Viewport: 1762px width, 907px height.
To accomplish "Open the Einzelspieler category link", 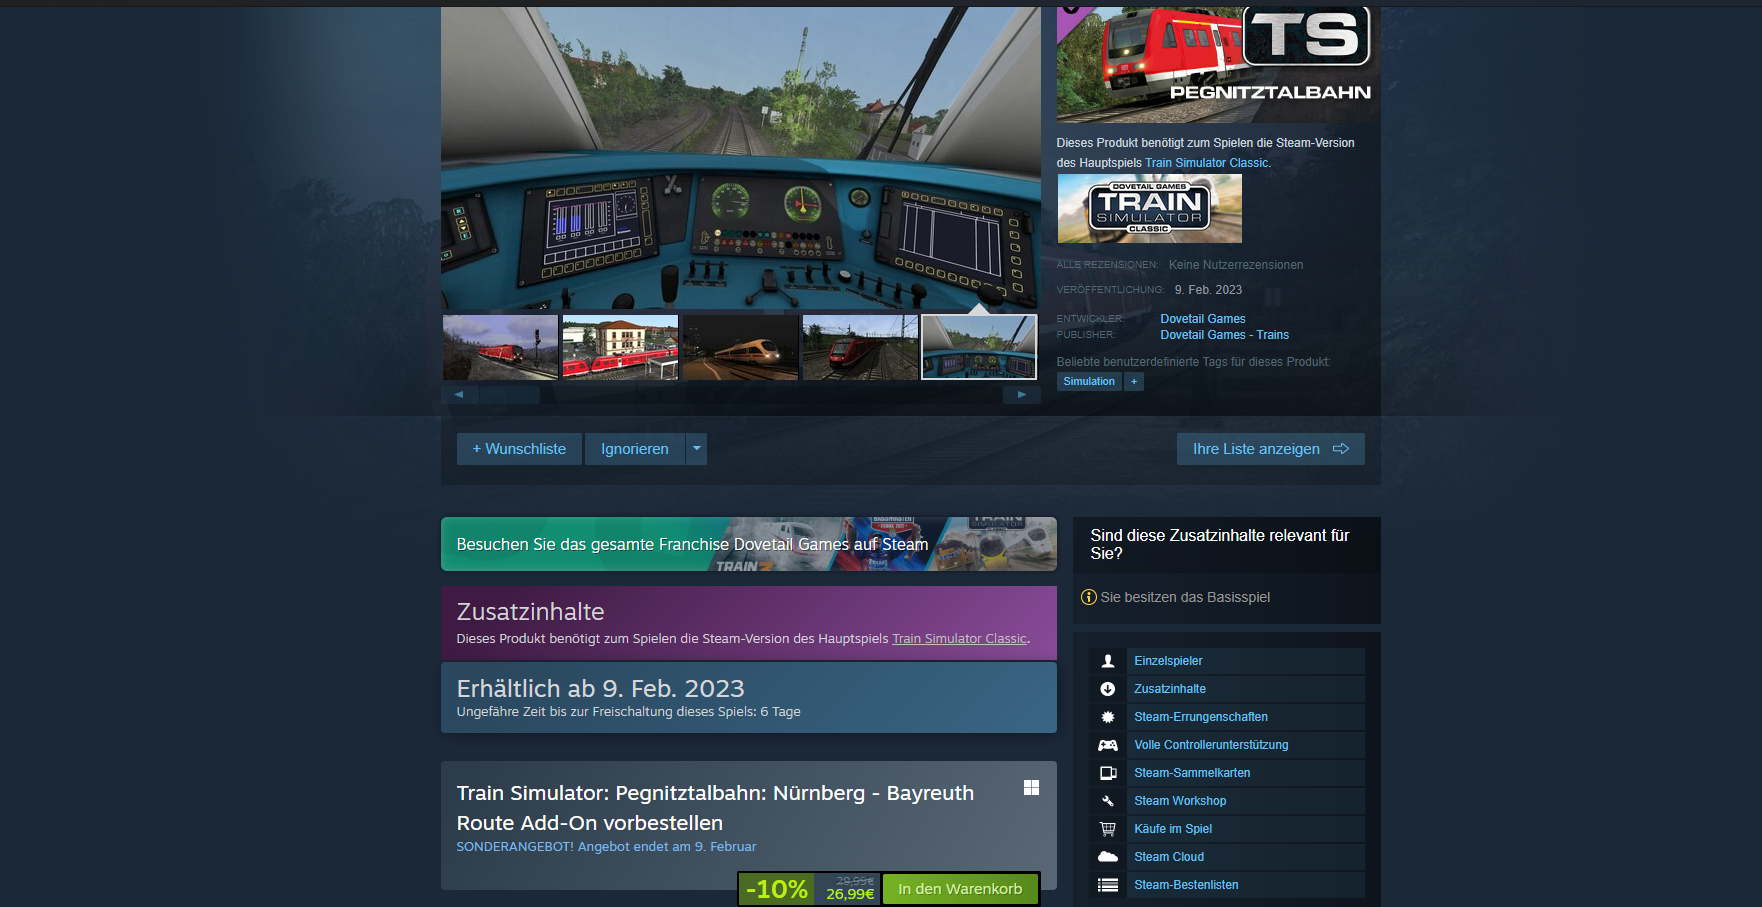I will (1168, 661).
